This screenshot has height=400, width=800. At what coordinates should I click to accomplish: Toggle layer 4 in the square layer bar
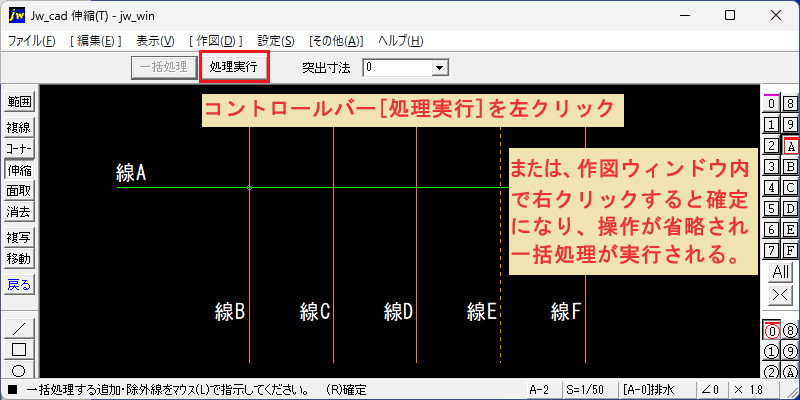[x=772, y=188]
